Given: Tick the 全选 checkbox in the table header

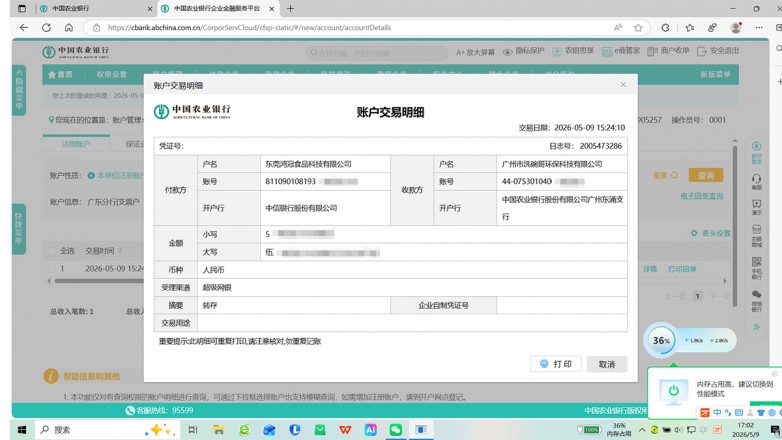Looking at the screenshot, I should [51, 251].
